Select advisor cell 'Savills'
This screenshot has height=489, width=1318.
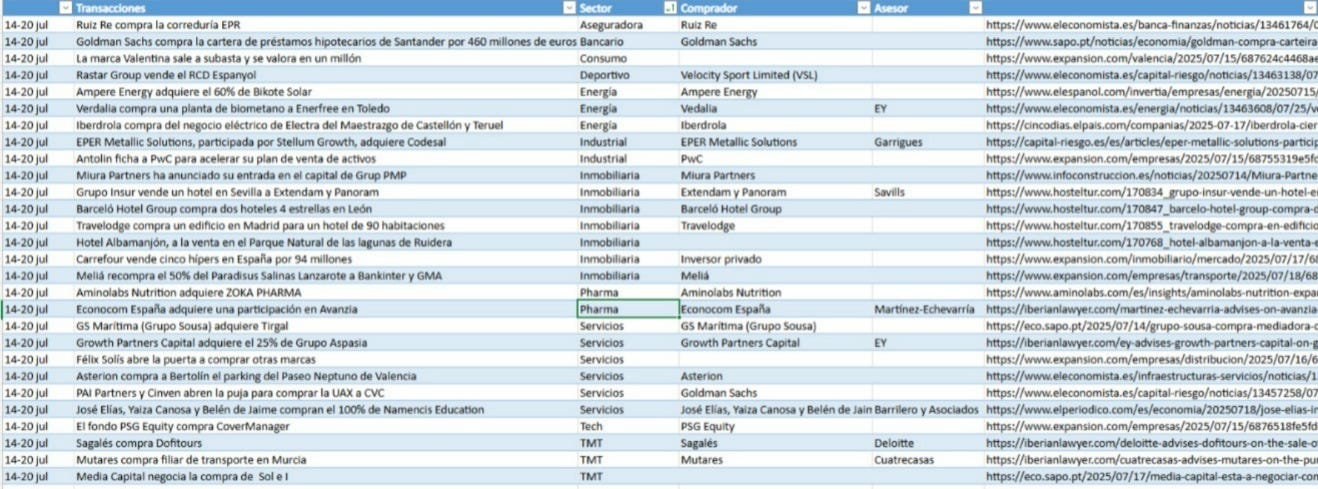pyautogui.click(x=927, y=192)
